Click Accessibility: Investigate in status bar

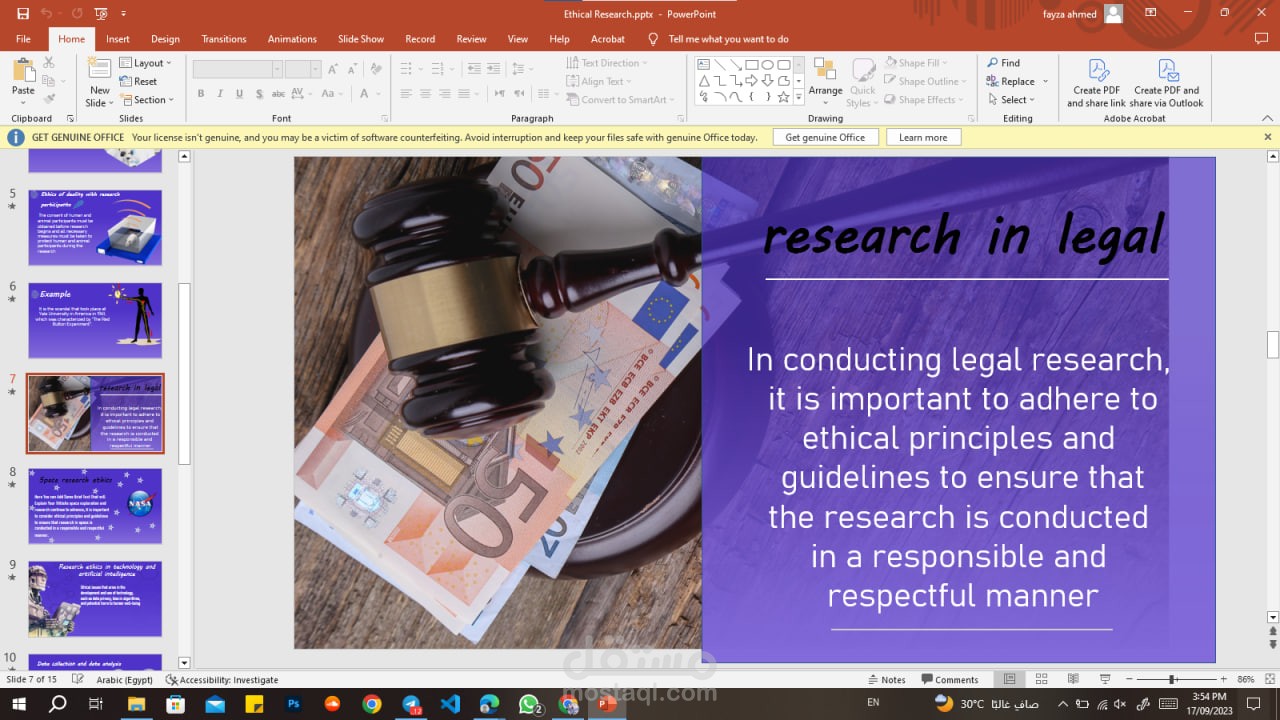(x=222, y=680)
